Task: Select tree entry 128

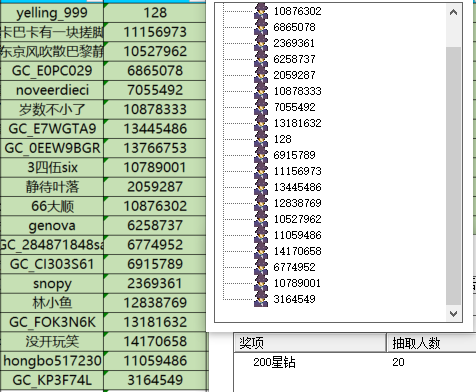Action: point(282,139)
